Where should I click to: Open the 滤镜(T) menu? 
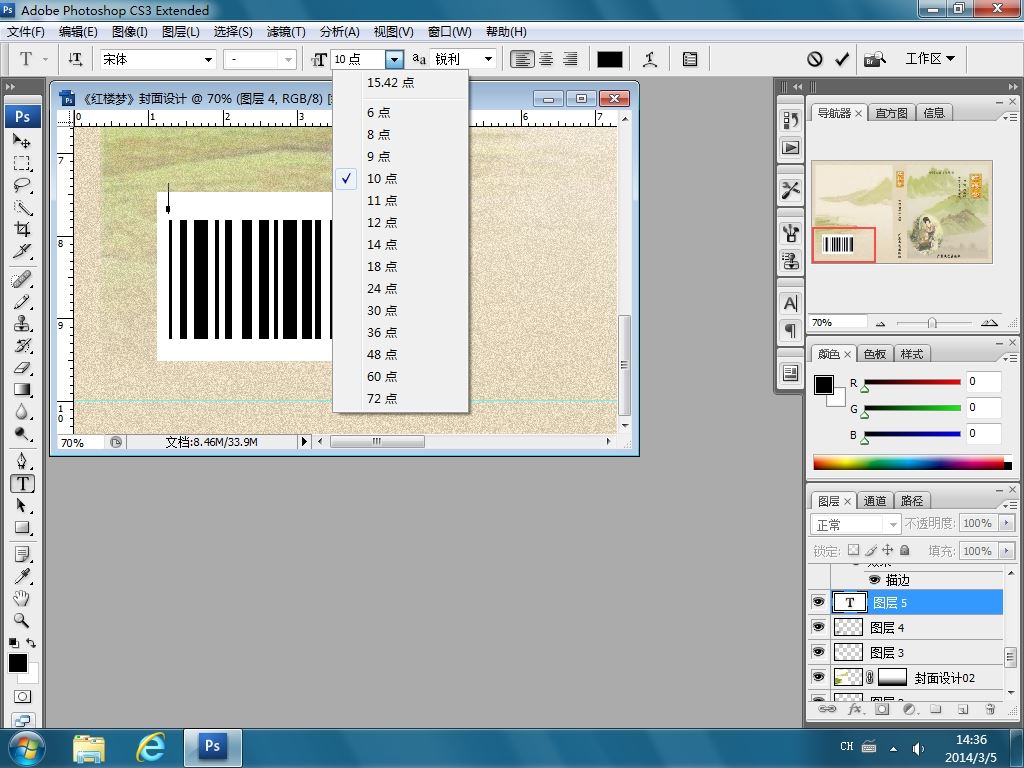tap(286, 32)
